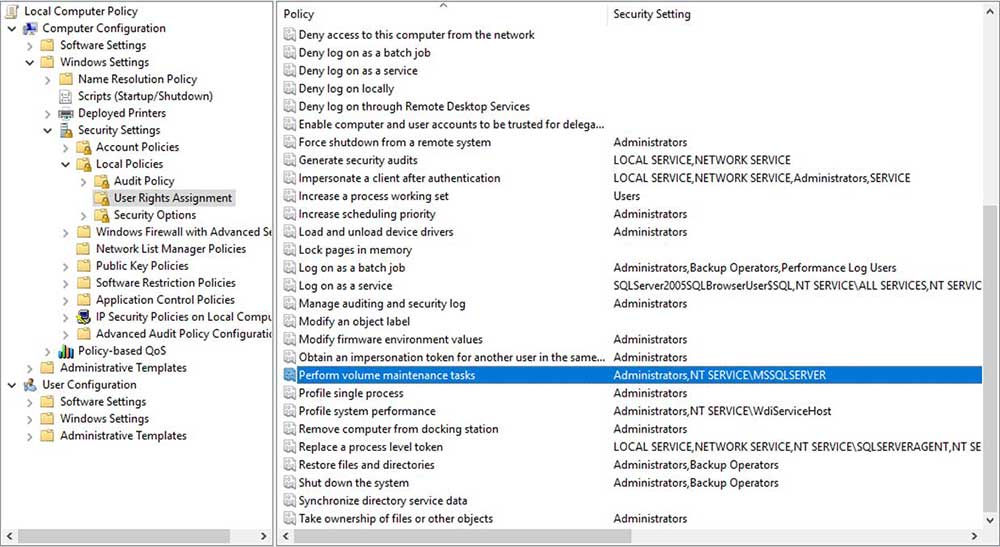Expand the Security Options node
1000x547 pixels.
coord(83,215)
